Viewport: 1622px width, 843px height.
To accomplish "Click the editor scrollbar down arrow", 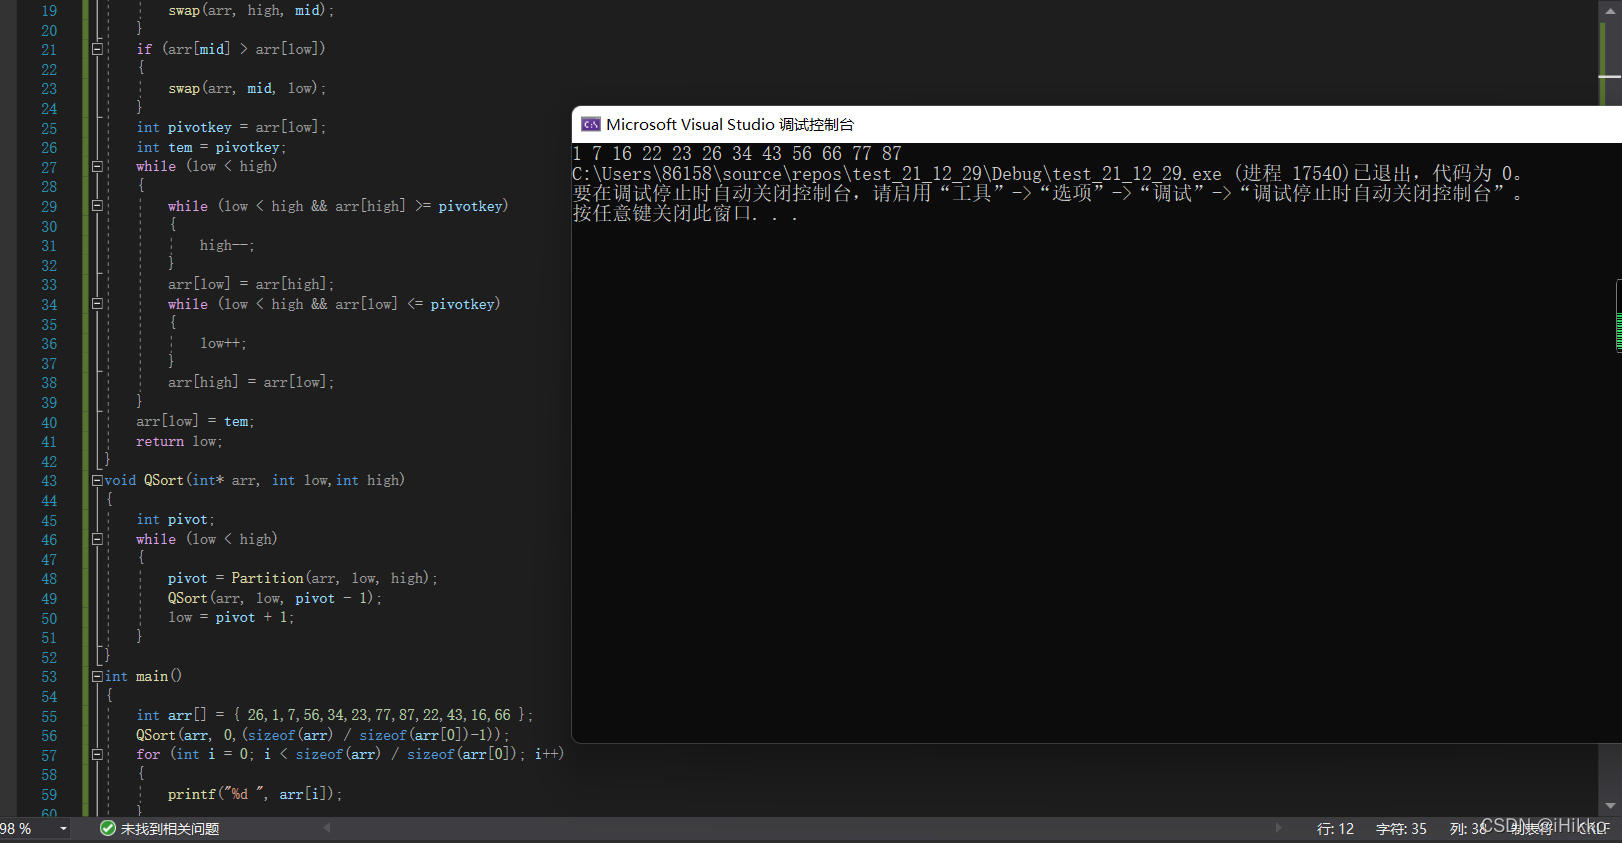I will pyautogui.click(x=1610, y=806).
